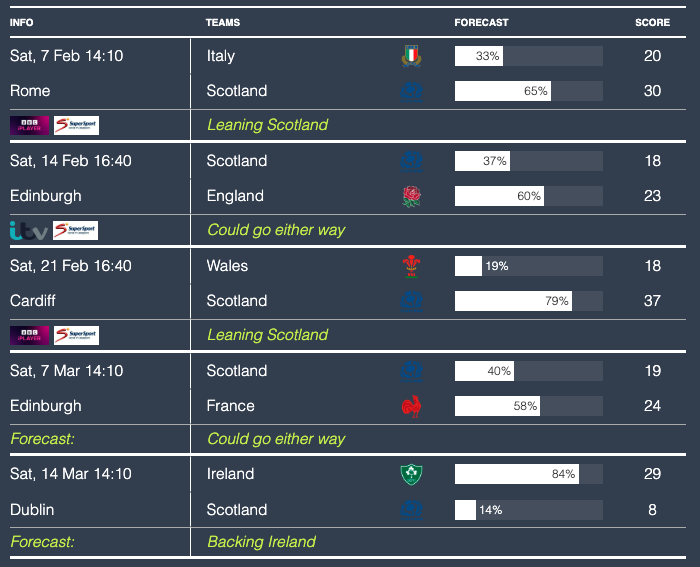Click the 'Backing Ireland' forecast text
Screen dimensions: 700x567
[261, 542]
